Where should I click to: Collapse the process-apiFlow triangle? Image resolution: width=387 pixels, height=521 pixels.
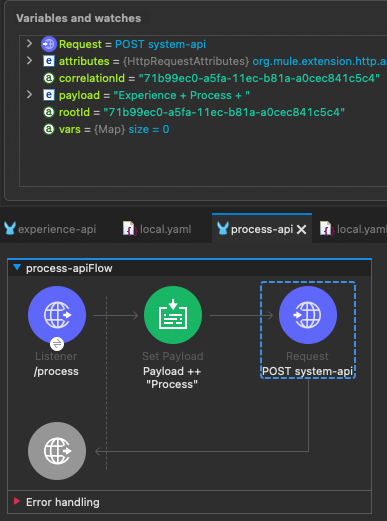tap(17, 268)
